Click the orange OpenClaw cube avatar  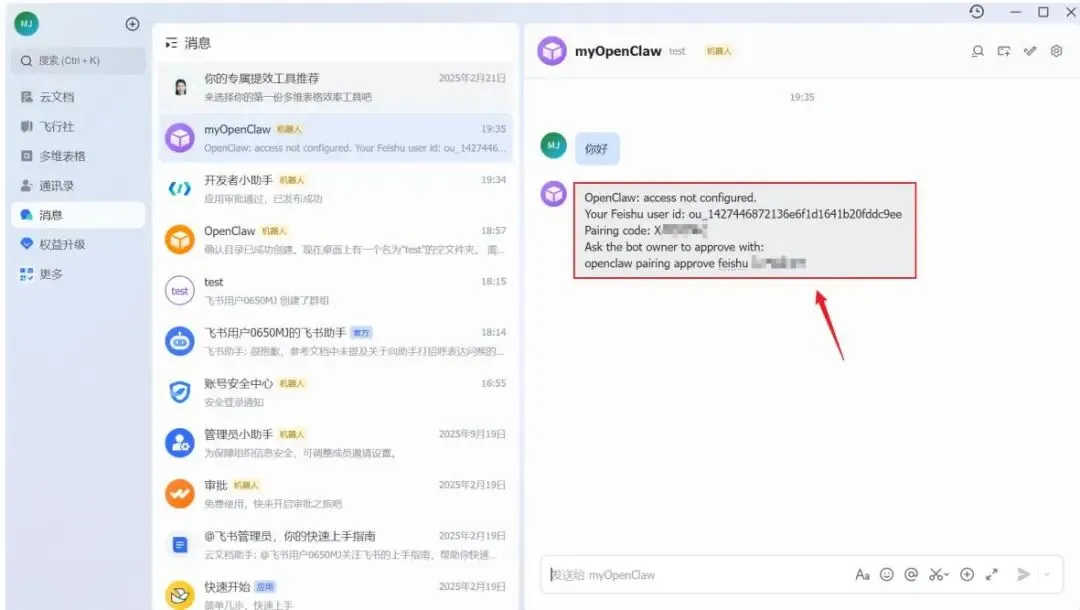[180, 240]
